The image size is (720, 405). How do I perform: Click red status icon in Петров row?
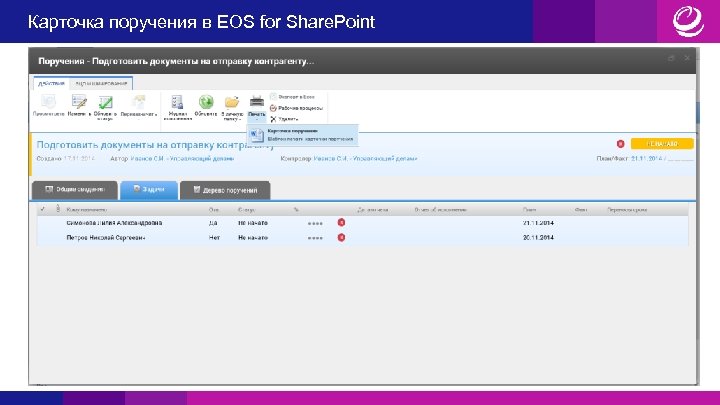[x=341, y=237]
